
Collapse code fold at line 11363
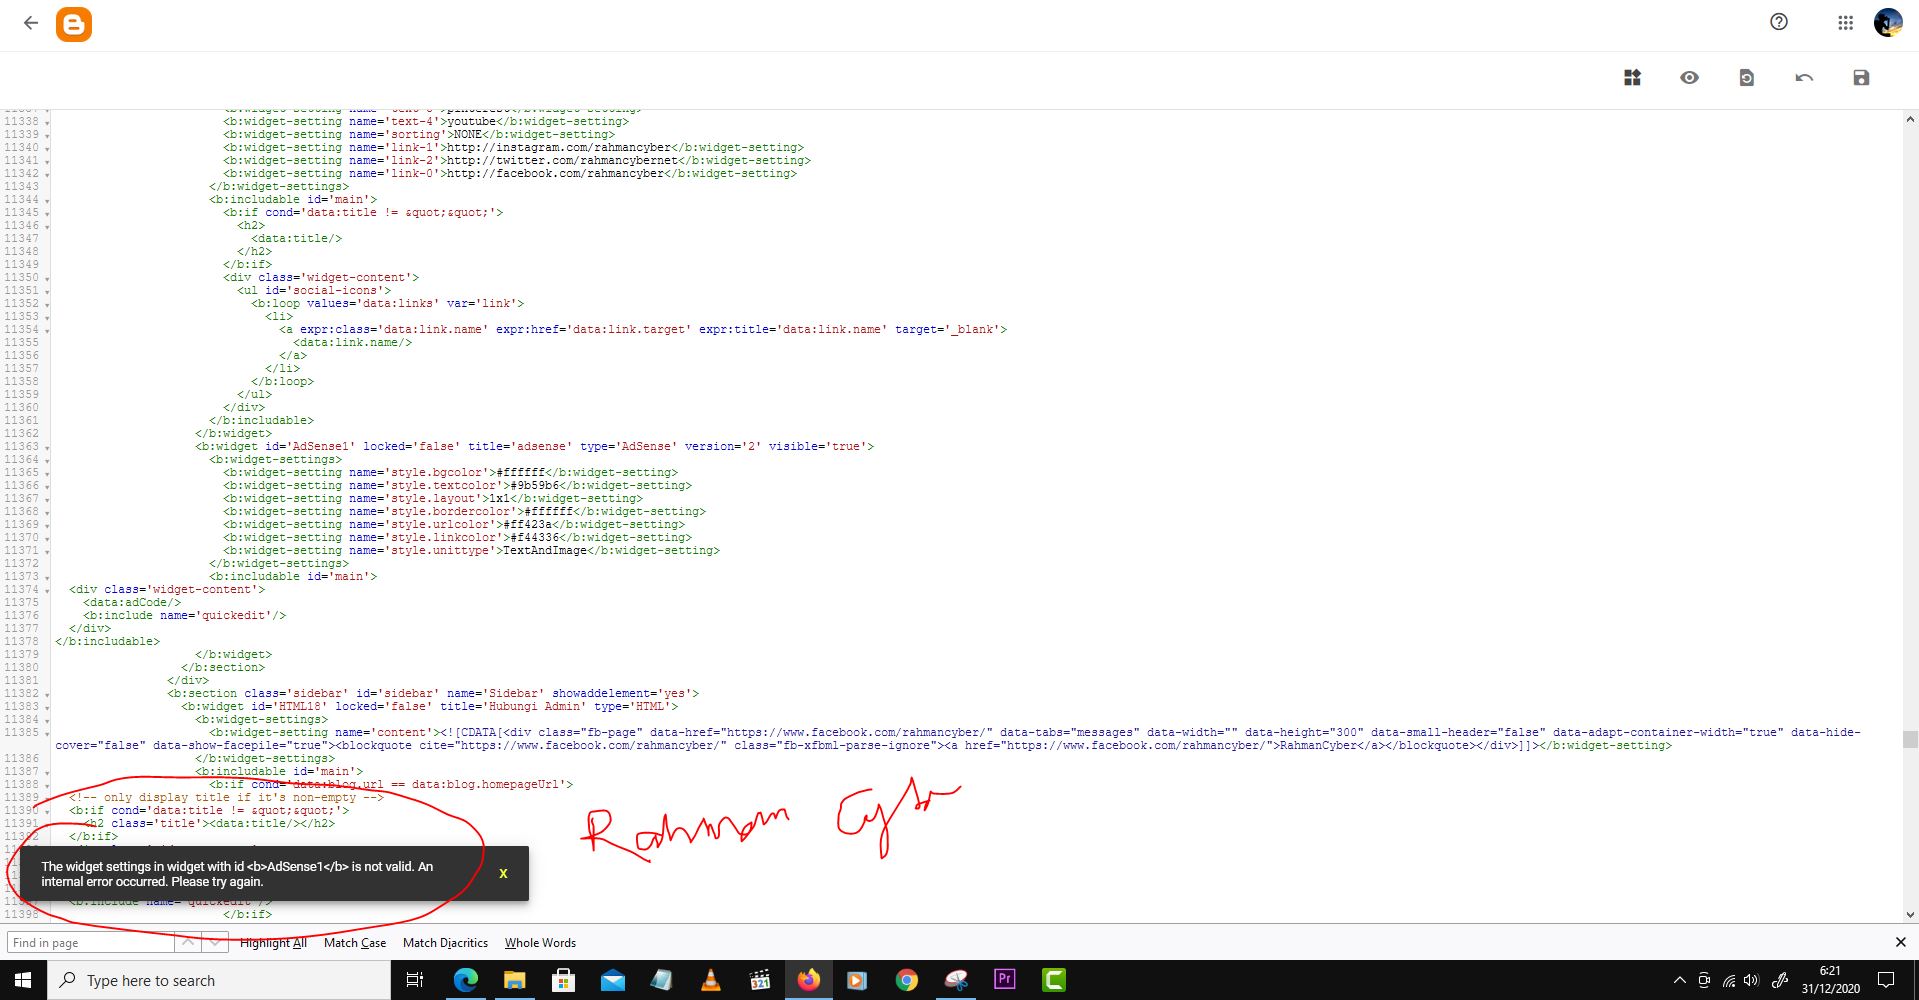[x=47, y=448]
